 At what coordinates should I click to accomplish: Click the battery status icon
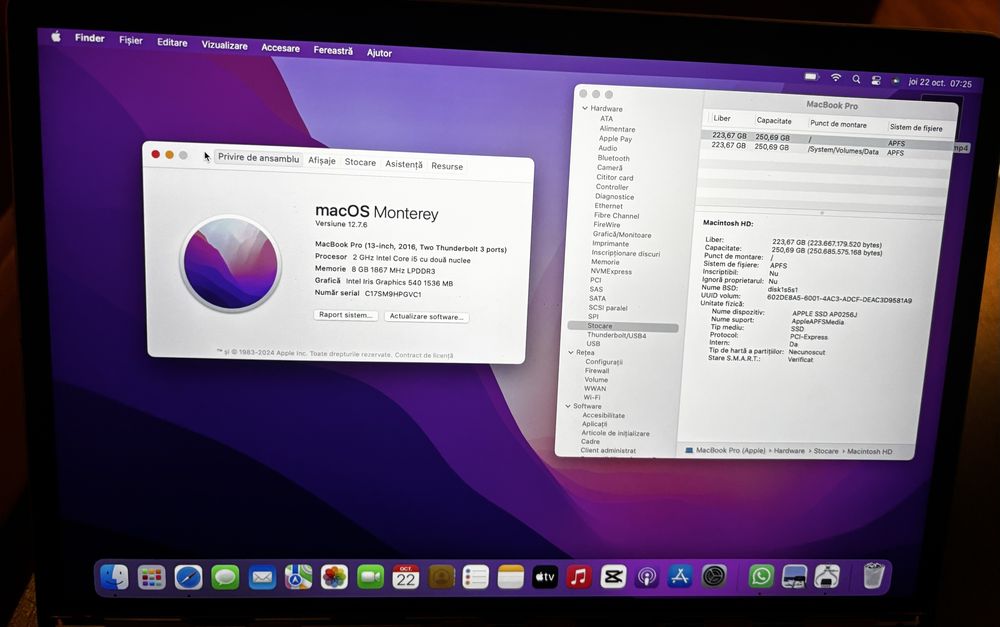click(811, 77)
